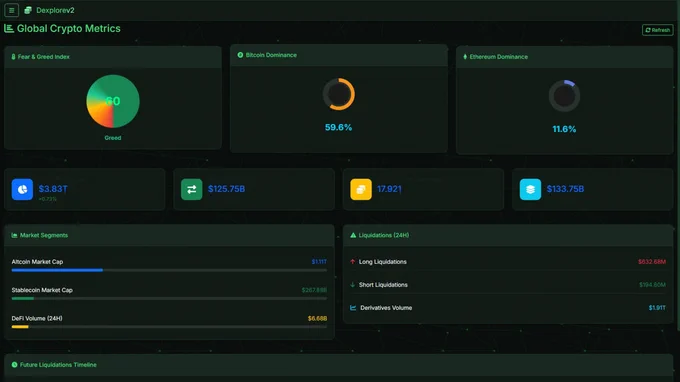Click the Dexplorev2 logo icon
Image resolution: width=680 pixels, height=382 pixels.
pos(28,10)
